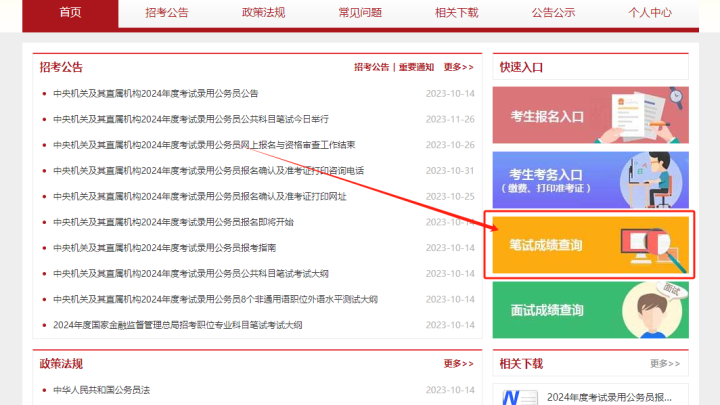
Task: Go to the 招考公告 navigation tab
Action: [167, 13]
